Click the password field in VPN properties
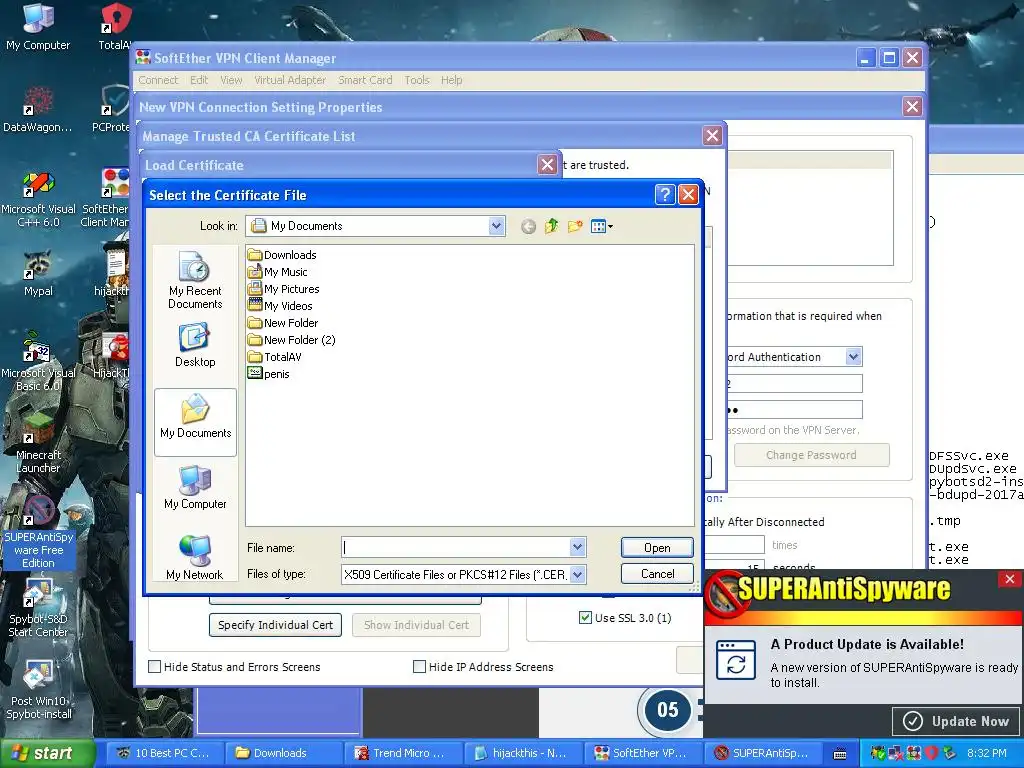This screenshot has height=768, width=1024. [794, 410]
